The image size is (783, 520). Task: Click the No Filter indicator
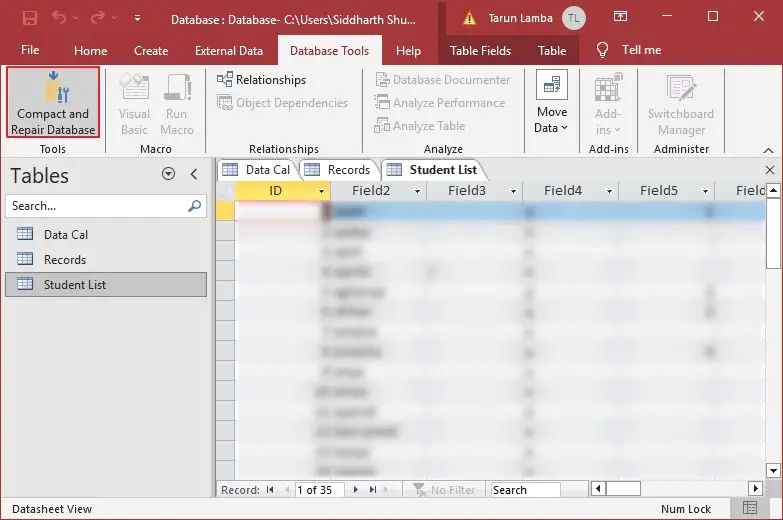(x=444, y=490)
